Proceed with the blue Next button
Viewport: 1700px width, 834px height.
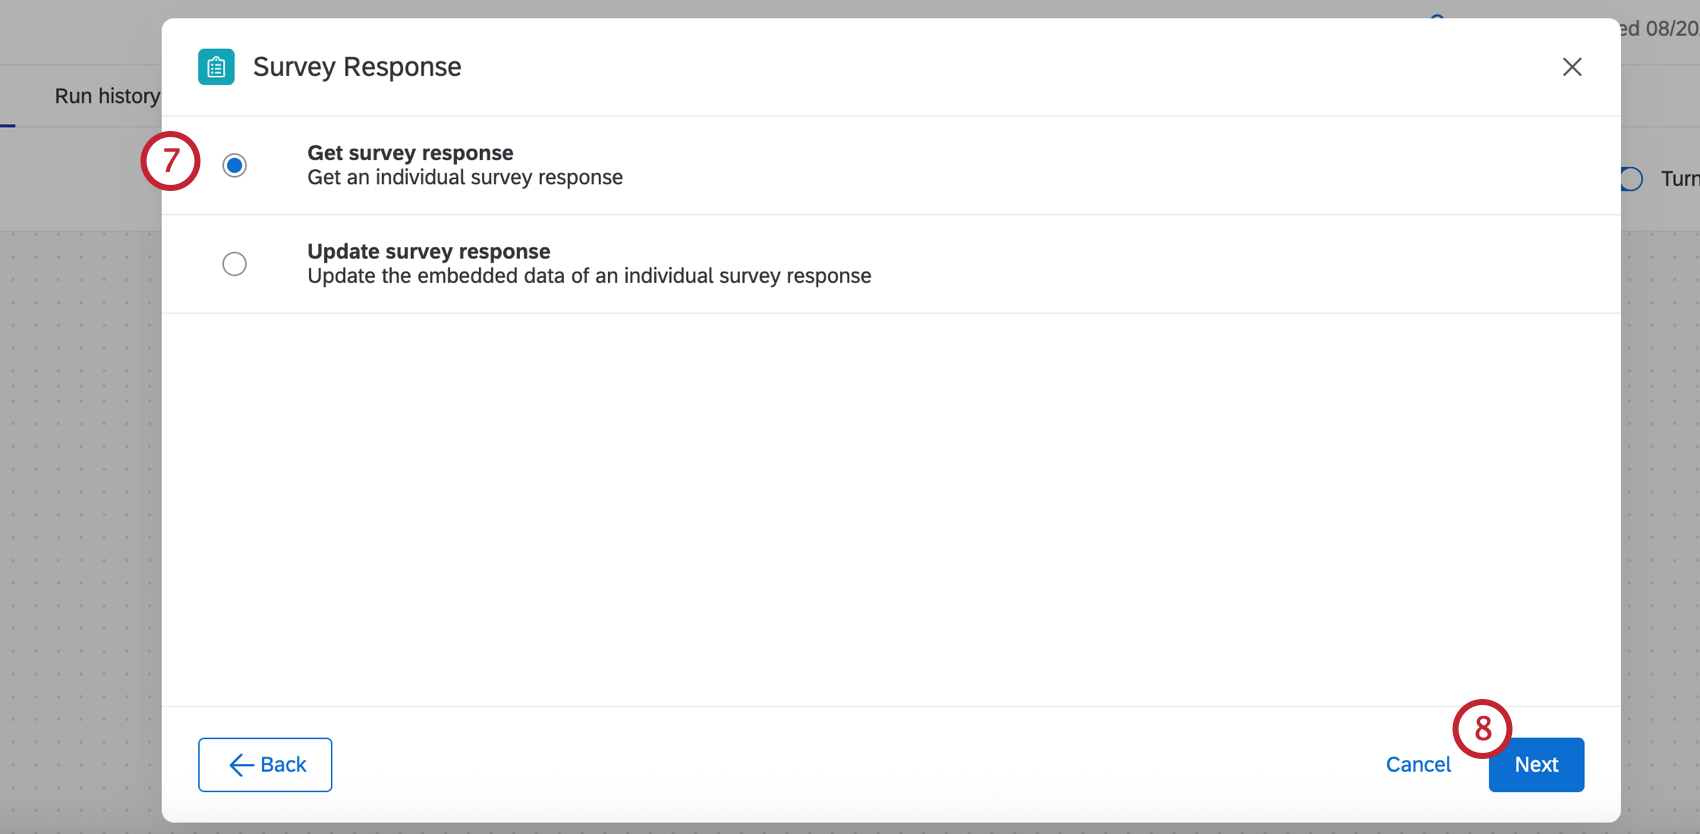coord(1536,765)
